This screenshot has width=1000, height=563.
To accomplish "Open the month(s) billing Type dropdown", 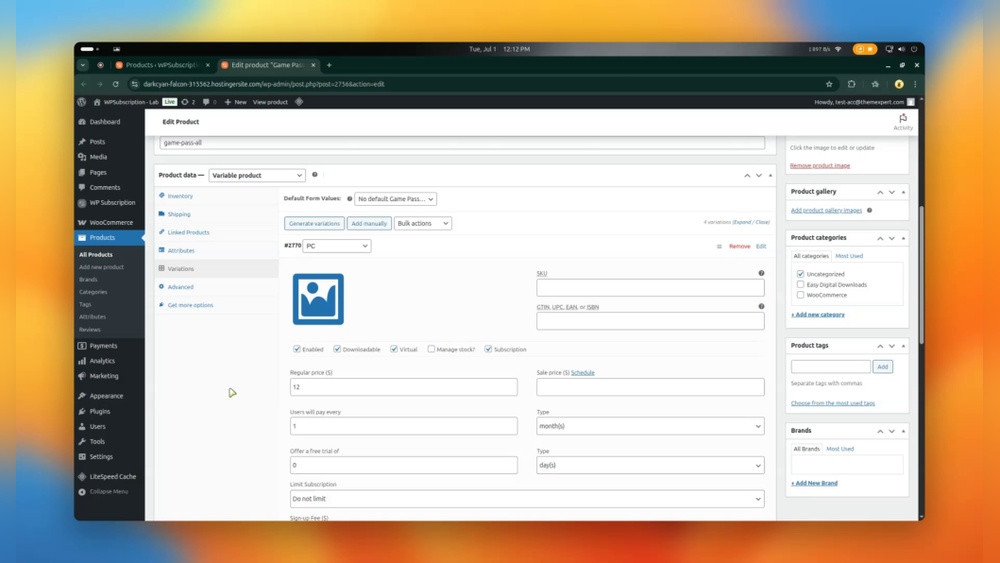I will click(x=650, y=426).
